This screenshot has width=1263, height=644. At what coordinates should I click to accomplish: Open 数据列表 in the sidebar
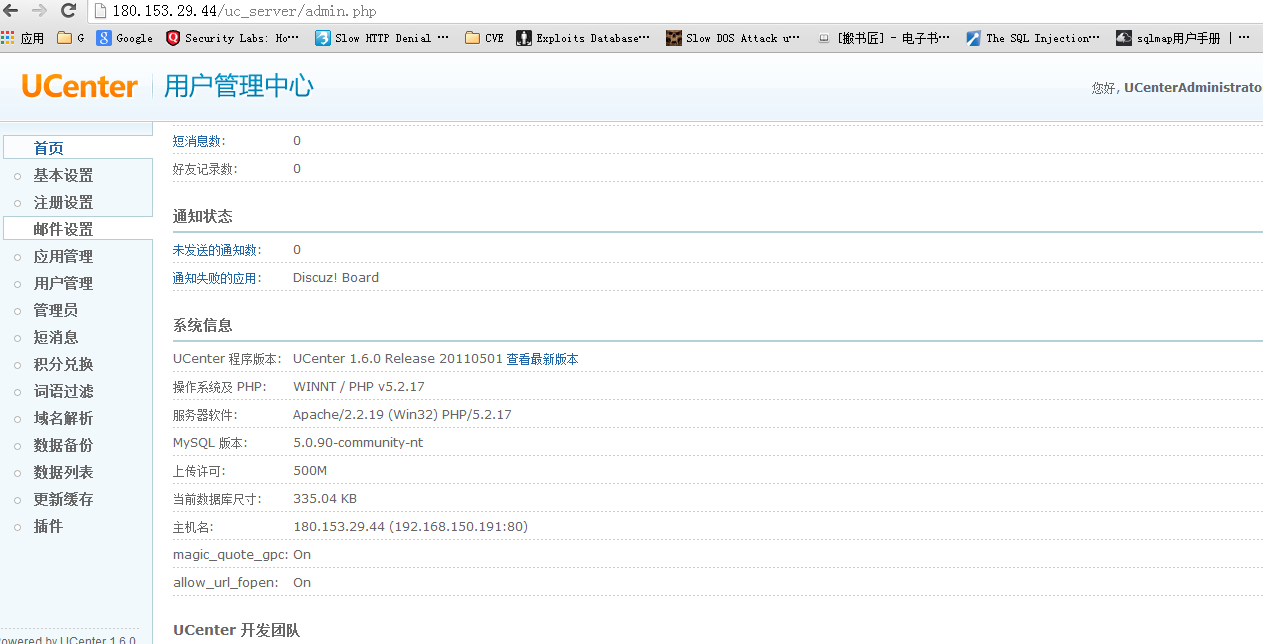click(x=63, y=472)
